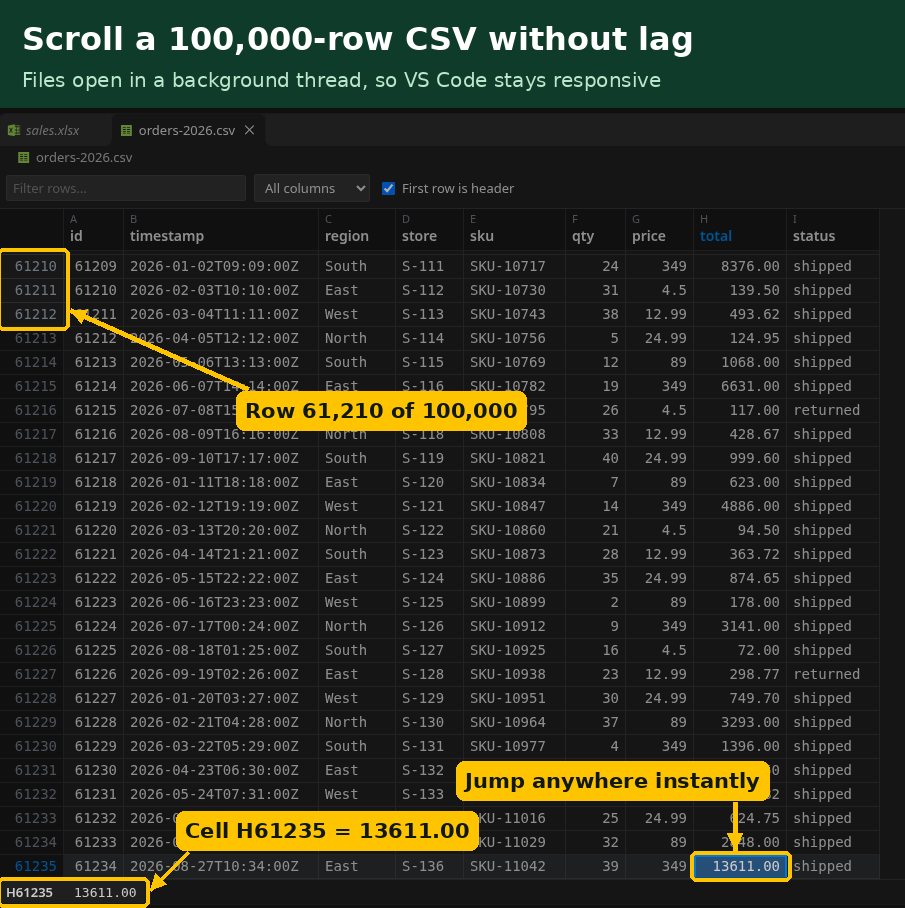905x908 pixels.
Task: Click total cell 3293.00
Action: pos(741,722)
